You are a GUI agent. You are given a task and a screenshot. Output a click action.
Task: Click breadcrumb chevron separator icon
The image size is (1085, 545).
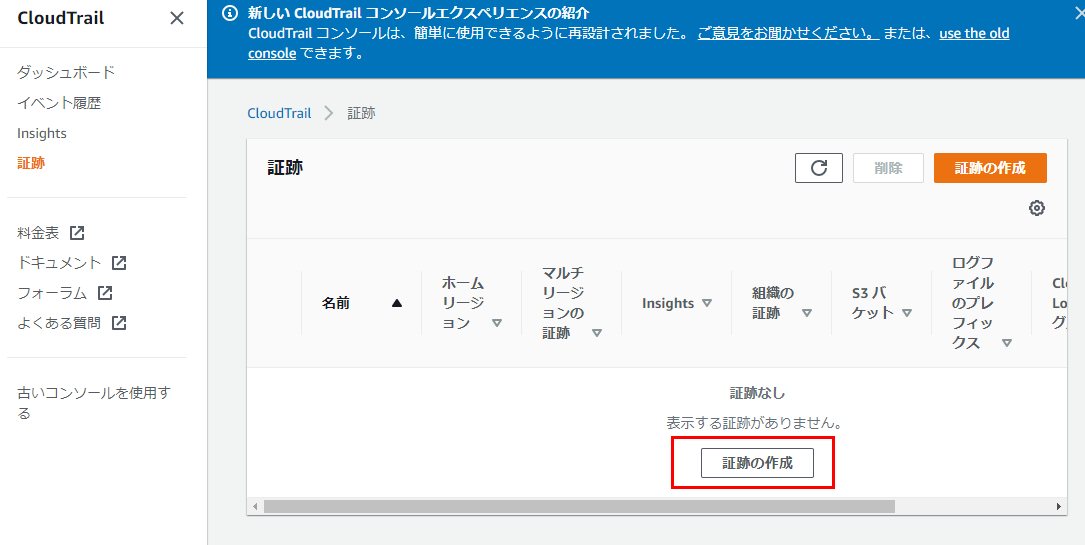point(329,113)
